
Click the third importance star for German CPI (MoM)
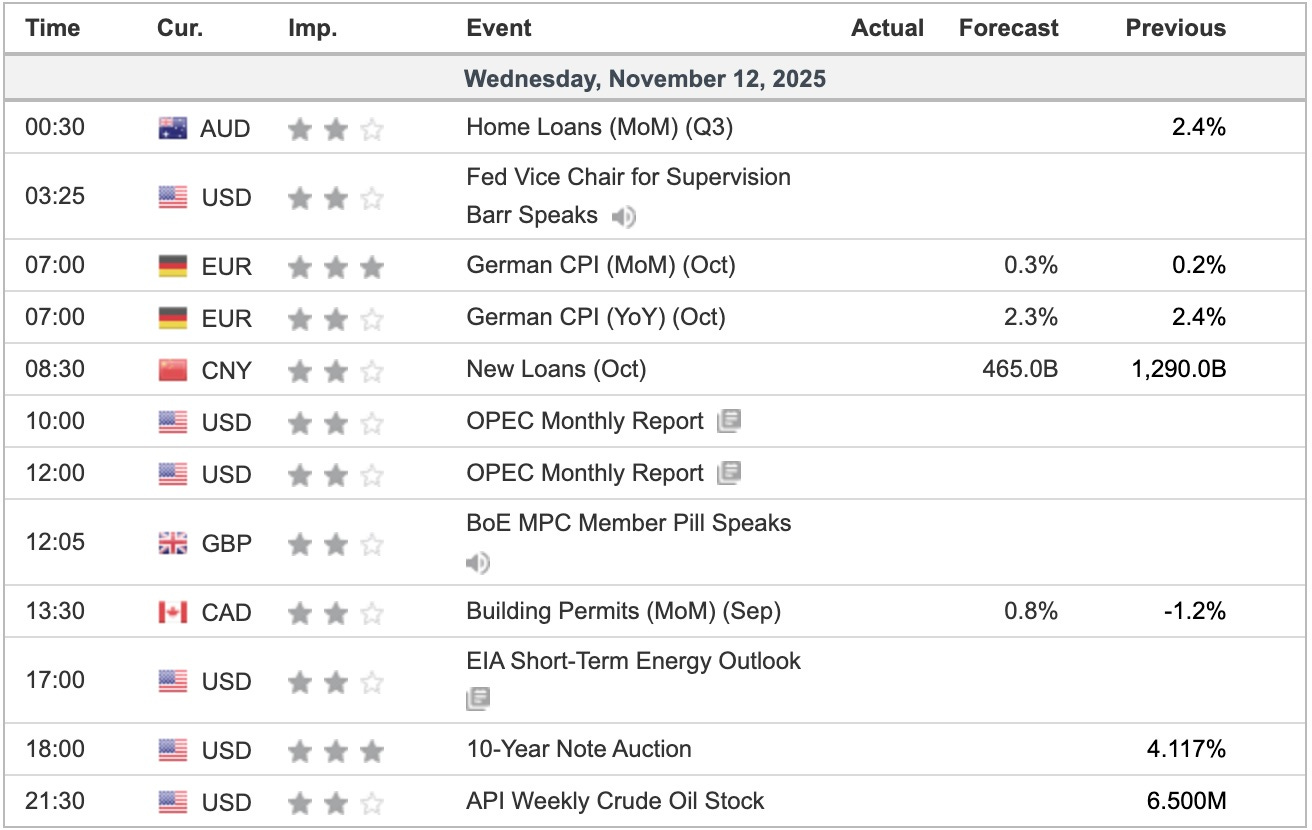click(371, 267)
